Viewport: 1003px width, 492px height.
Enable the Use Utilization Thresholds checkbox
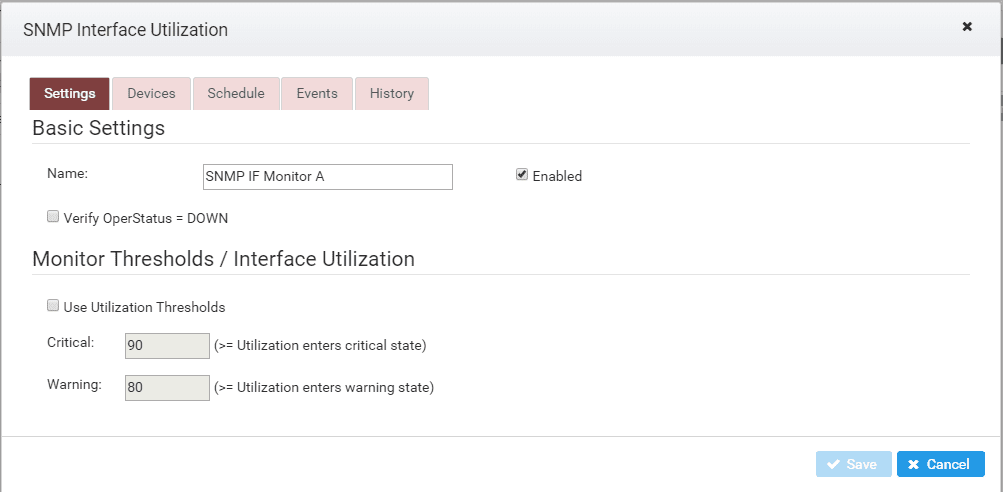point(52,306)
